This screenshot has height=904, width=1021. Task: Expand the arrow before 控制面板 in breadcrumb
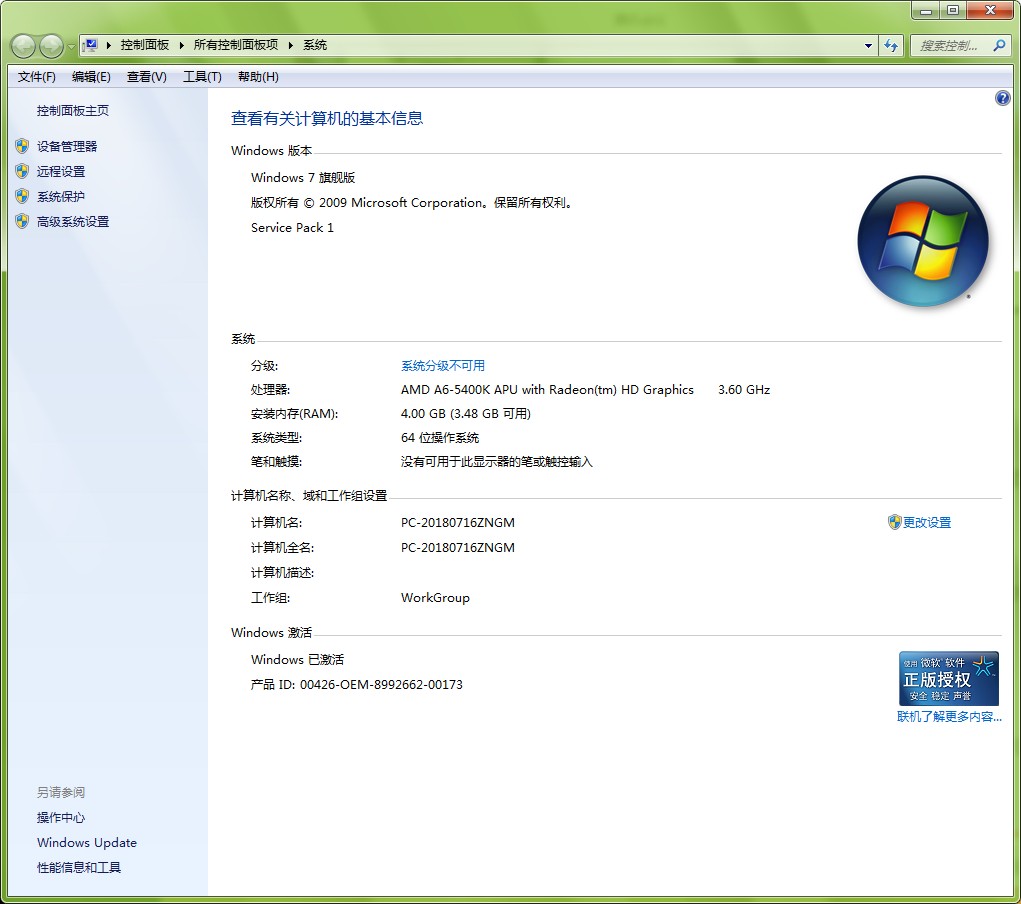[108, 45]
